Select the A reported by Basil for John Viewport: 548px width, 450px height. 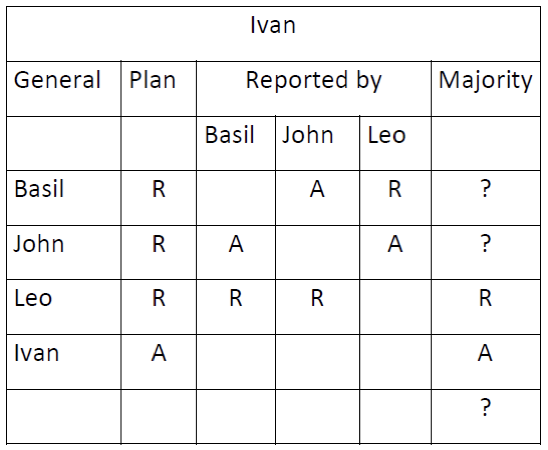coord(236,244)
